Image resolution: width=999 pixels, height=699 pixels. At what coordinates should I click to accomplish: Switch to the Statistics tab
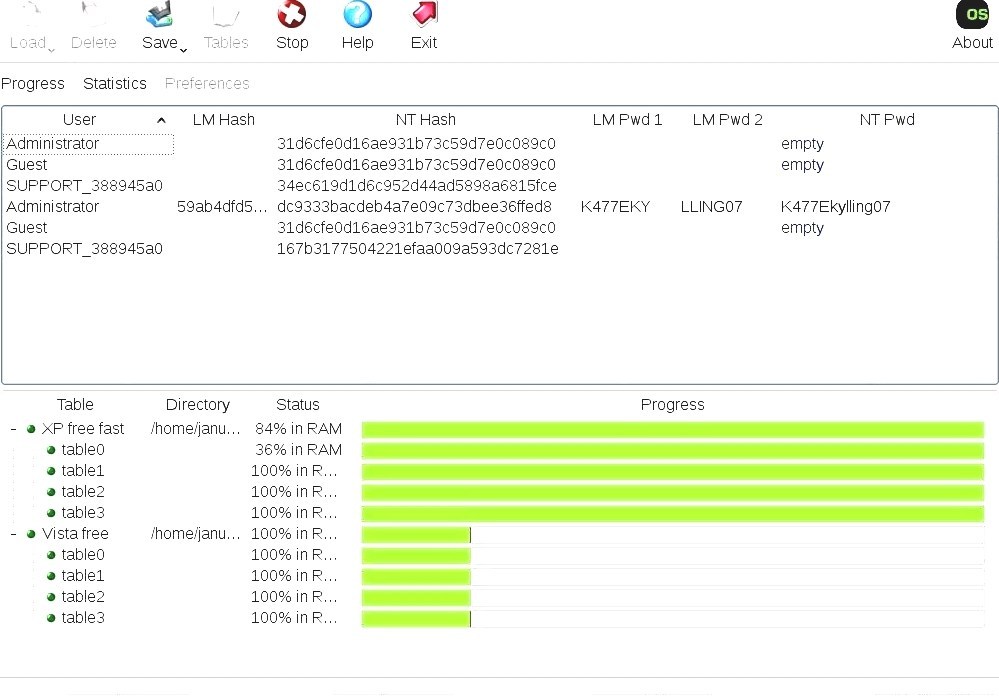click(x=114, y=84)
